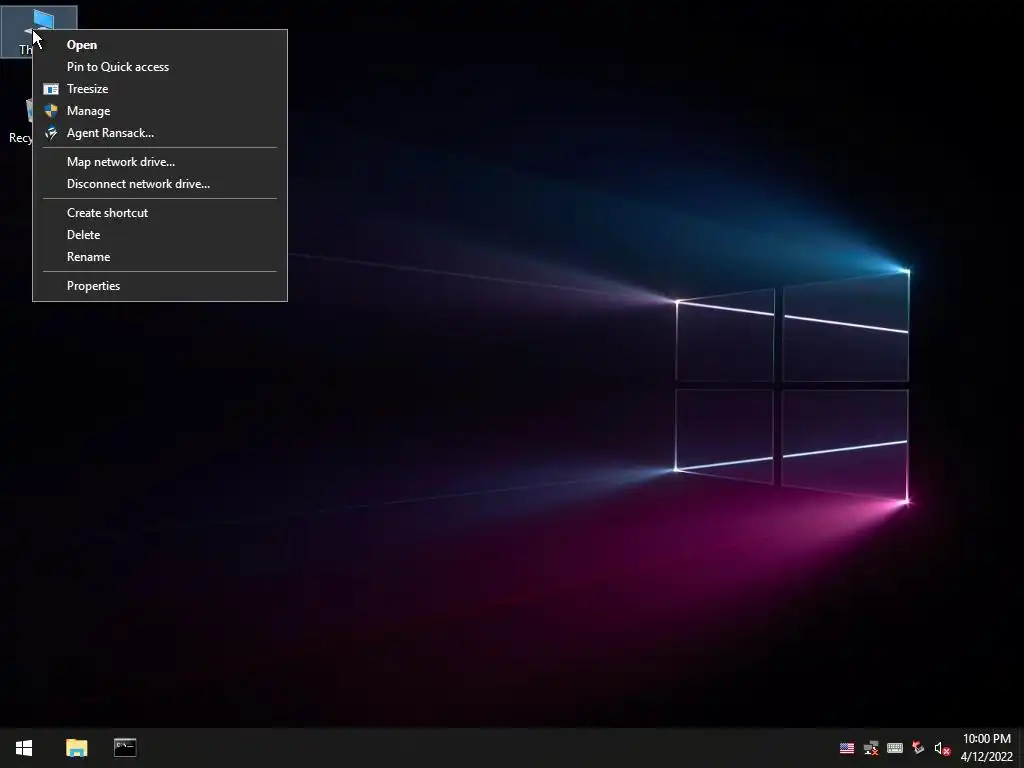
Task: Click the Treesize icon in menu
Action: (x=51, y=89)
